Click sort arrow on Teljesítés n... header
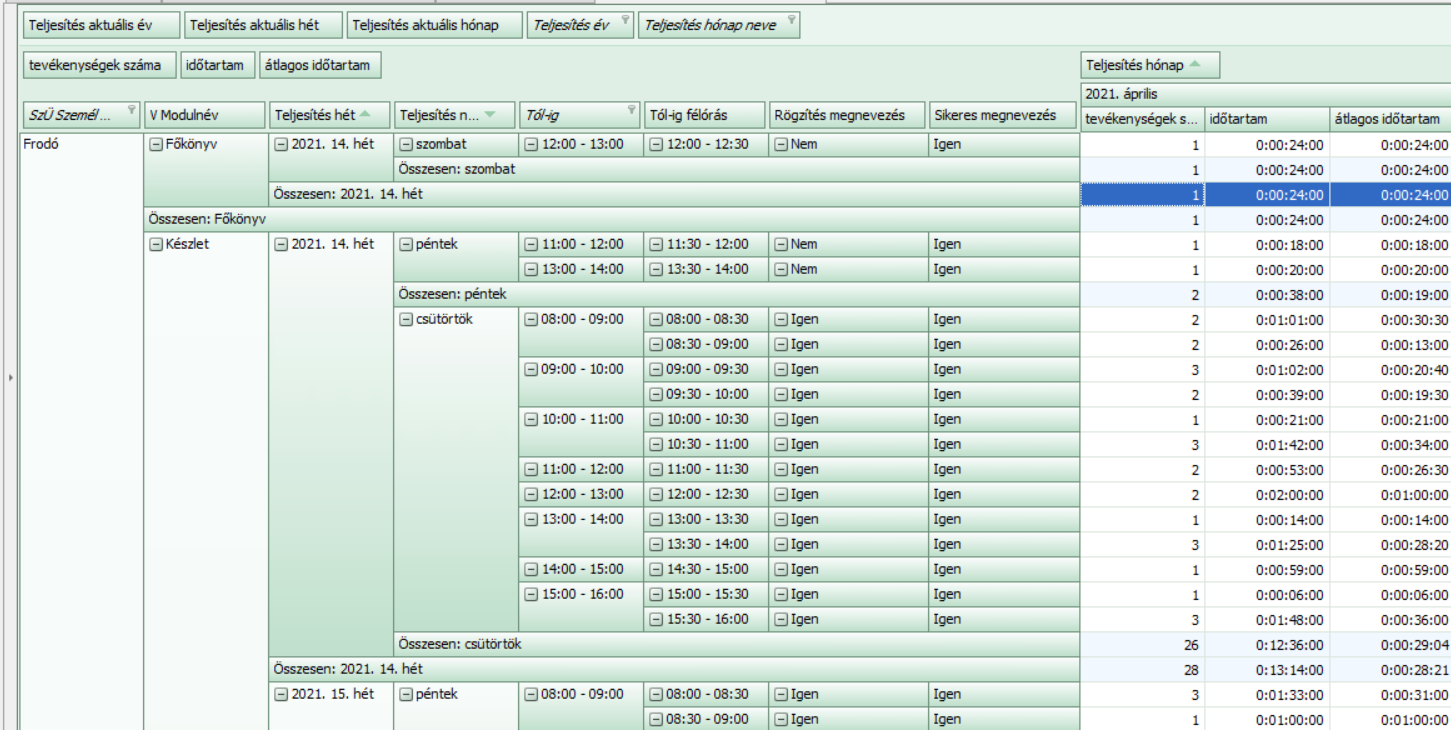Screen dimensions: 1451x730 click(x=490, y=115)
